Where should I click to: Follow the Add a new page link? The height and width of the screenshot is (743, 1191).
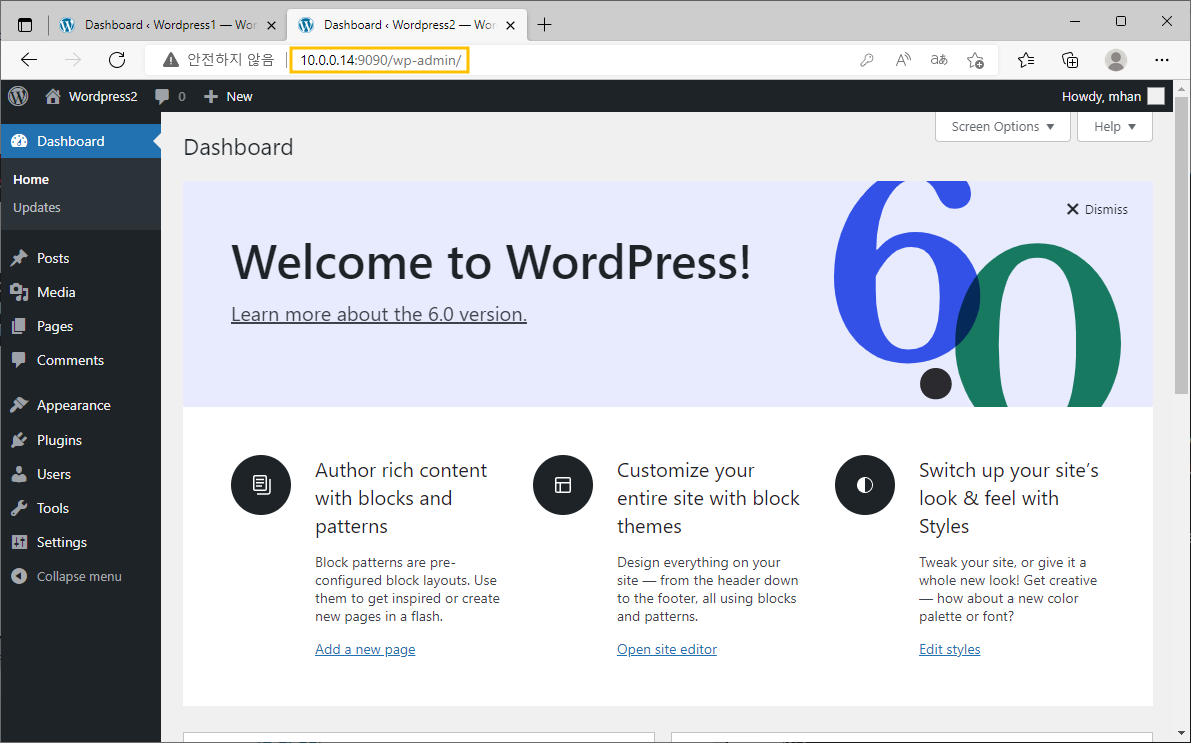(x=365, y=650)
